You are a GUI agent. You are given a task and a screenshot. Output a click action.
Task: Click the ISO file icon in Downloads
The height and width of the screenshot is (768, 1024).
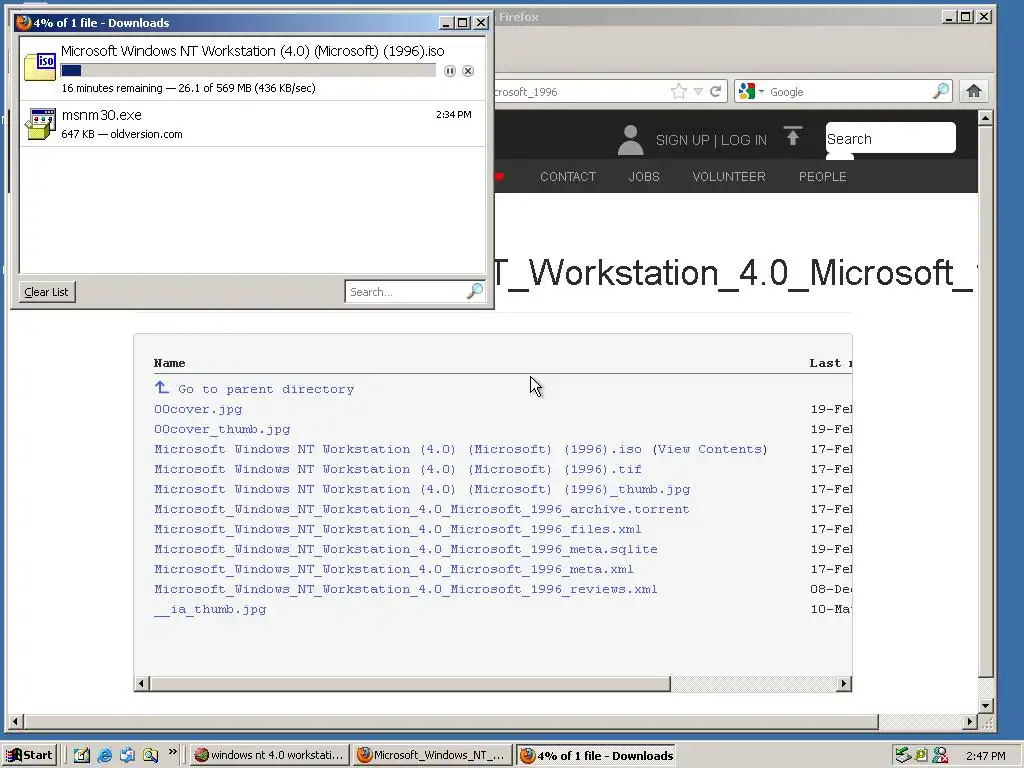click(40, 67)
